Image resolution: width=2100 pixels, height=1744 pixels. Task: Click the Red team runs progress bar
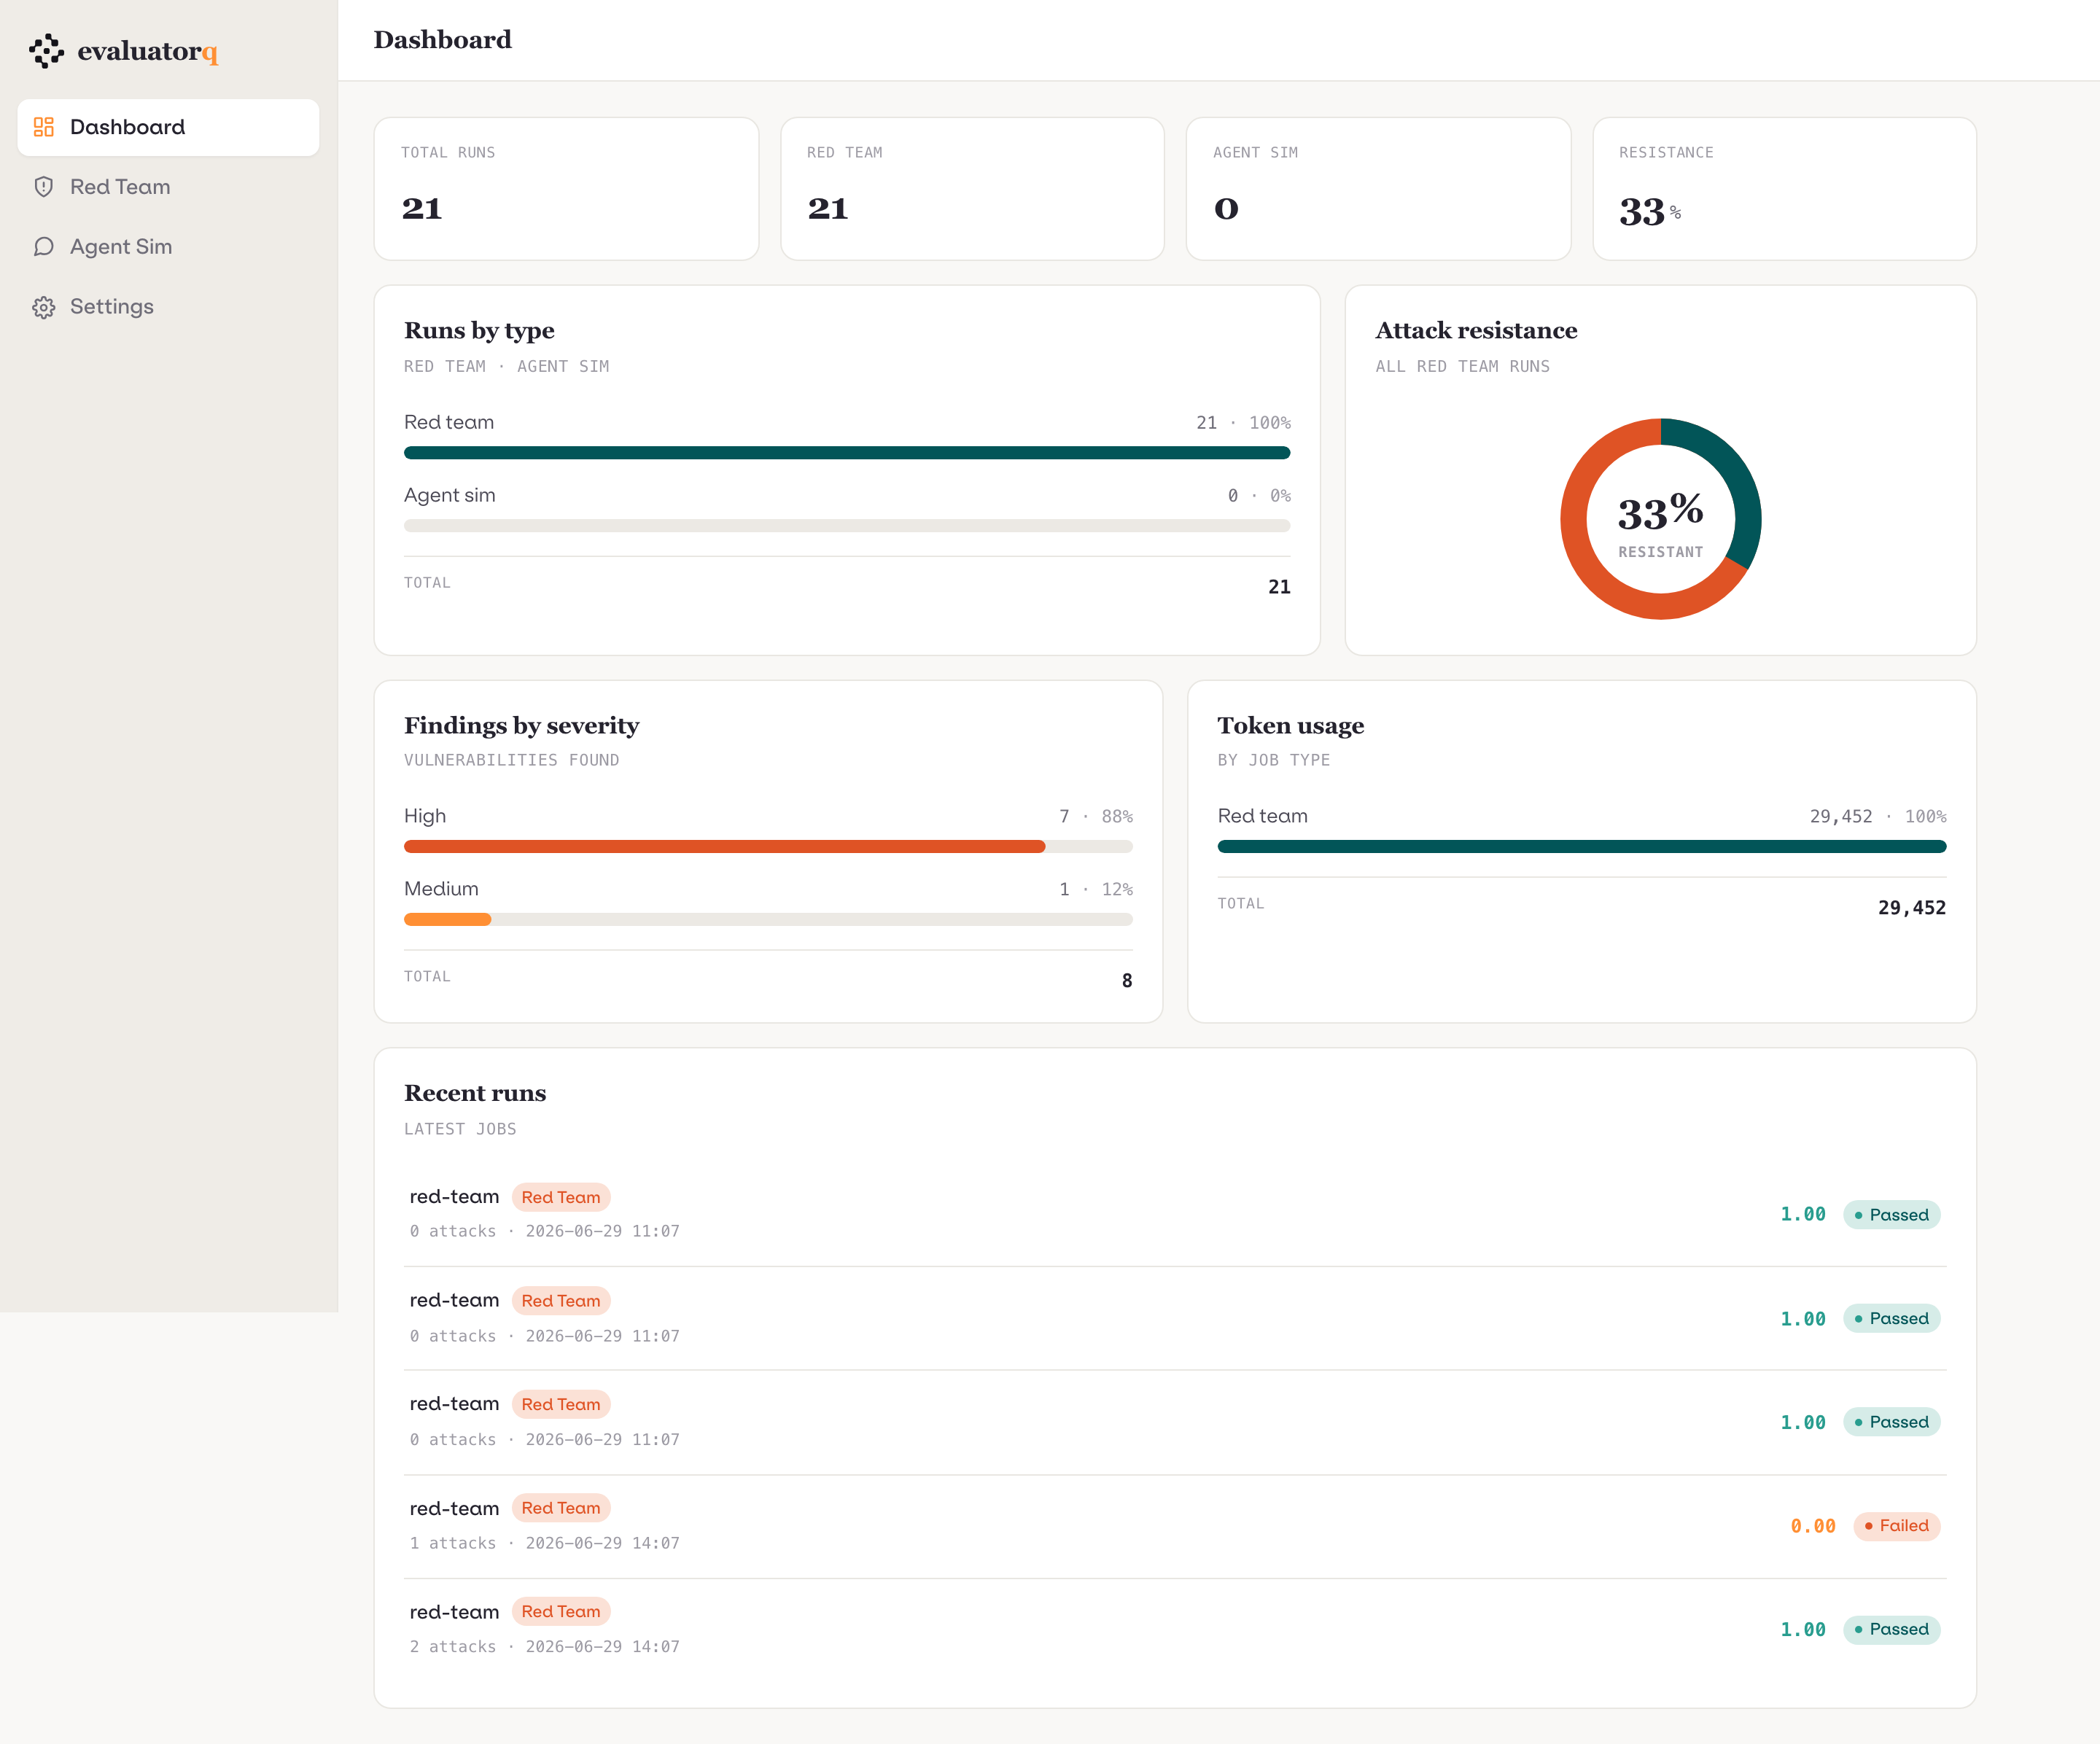(847, 453)
